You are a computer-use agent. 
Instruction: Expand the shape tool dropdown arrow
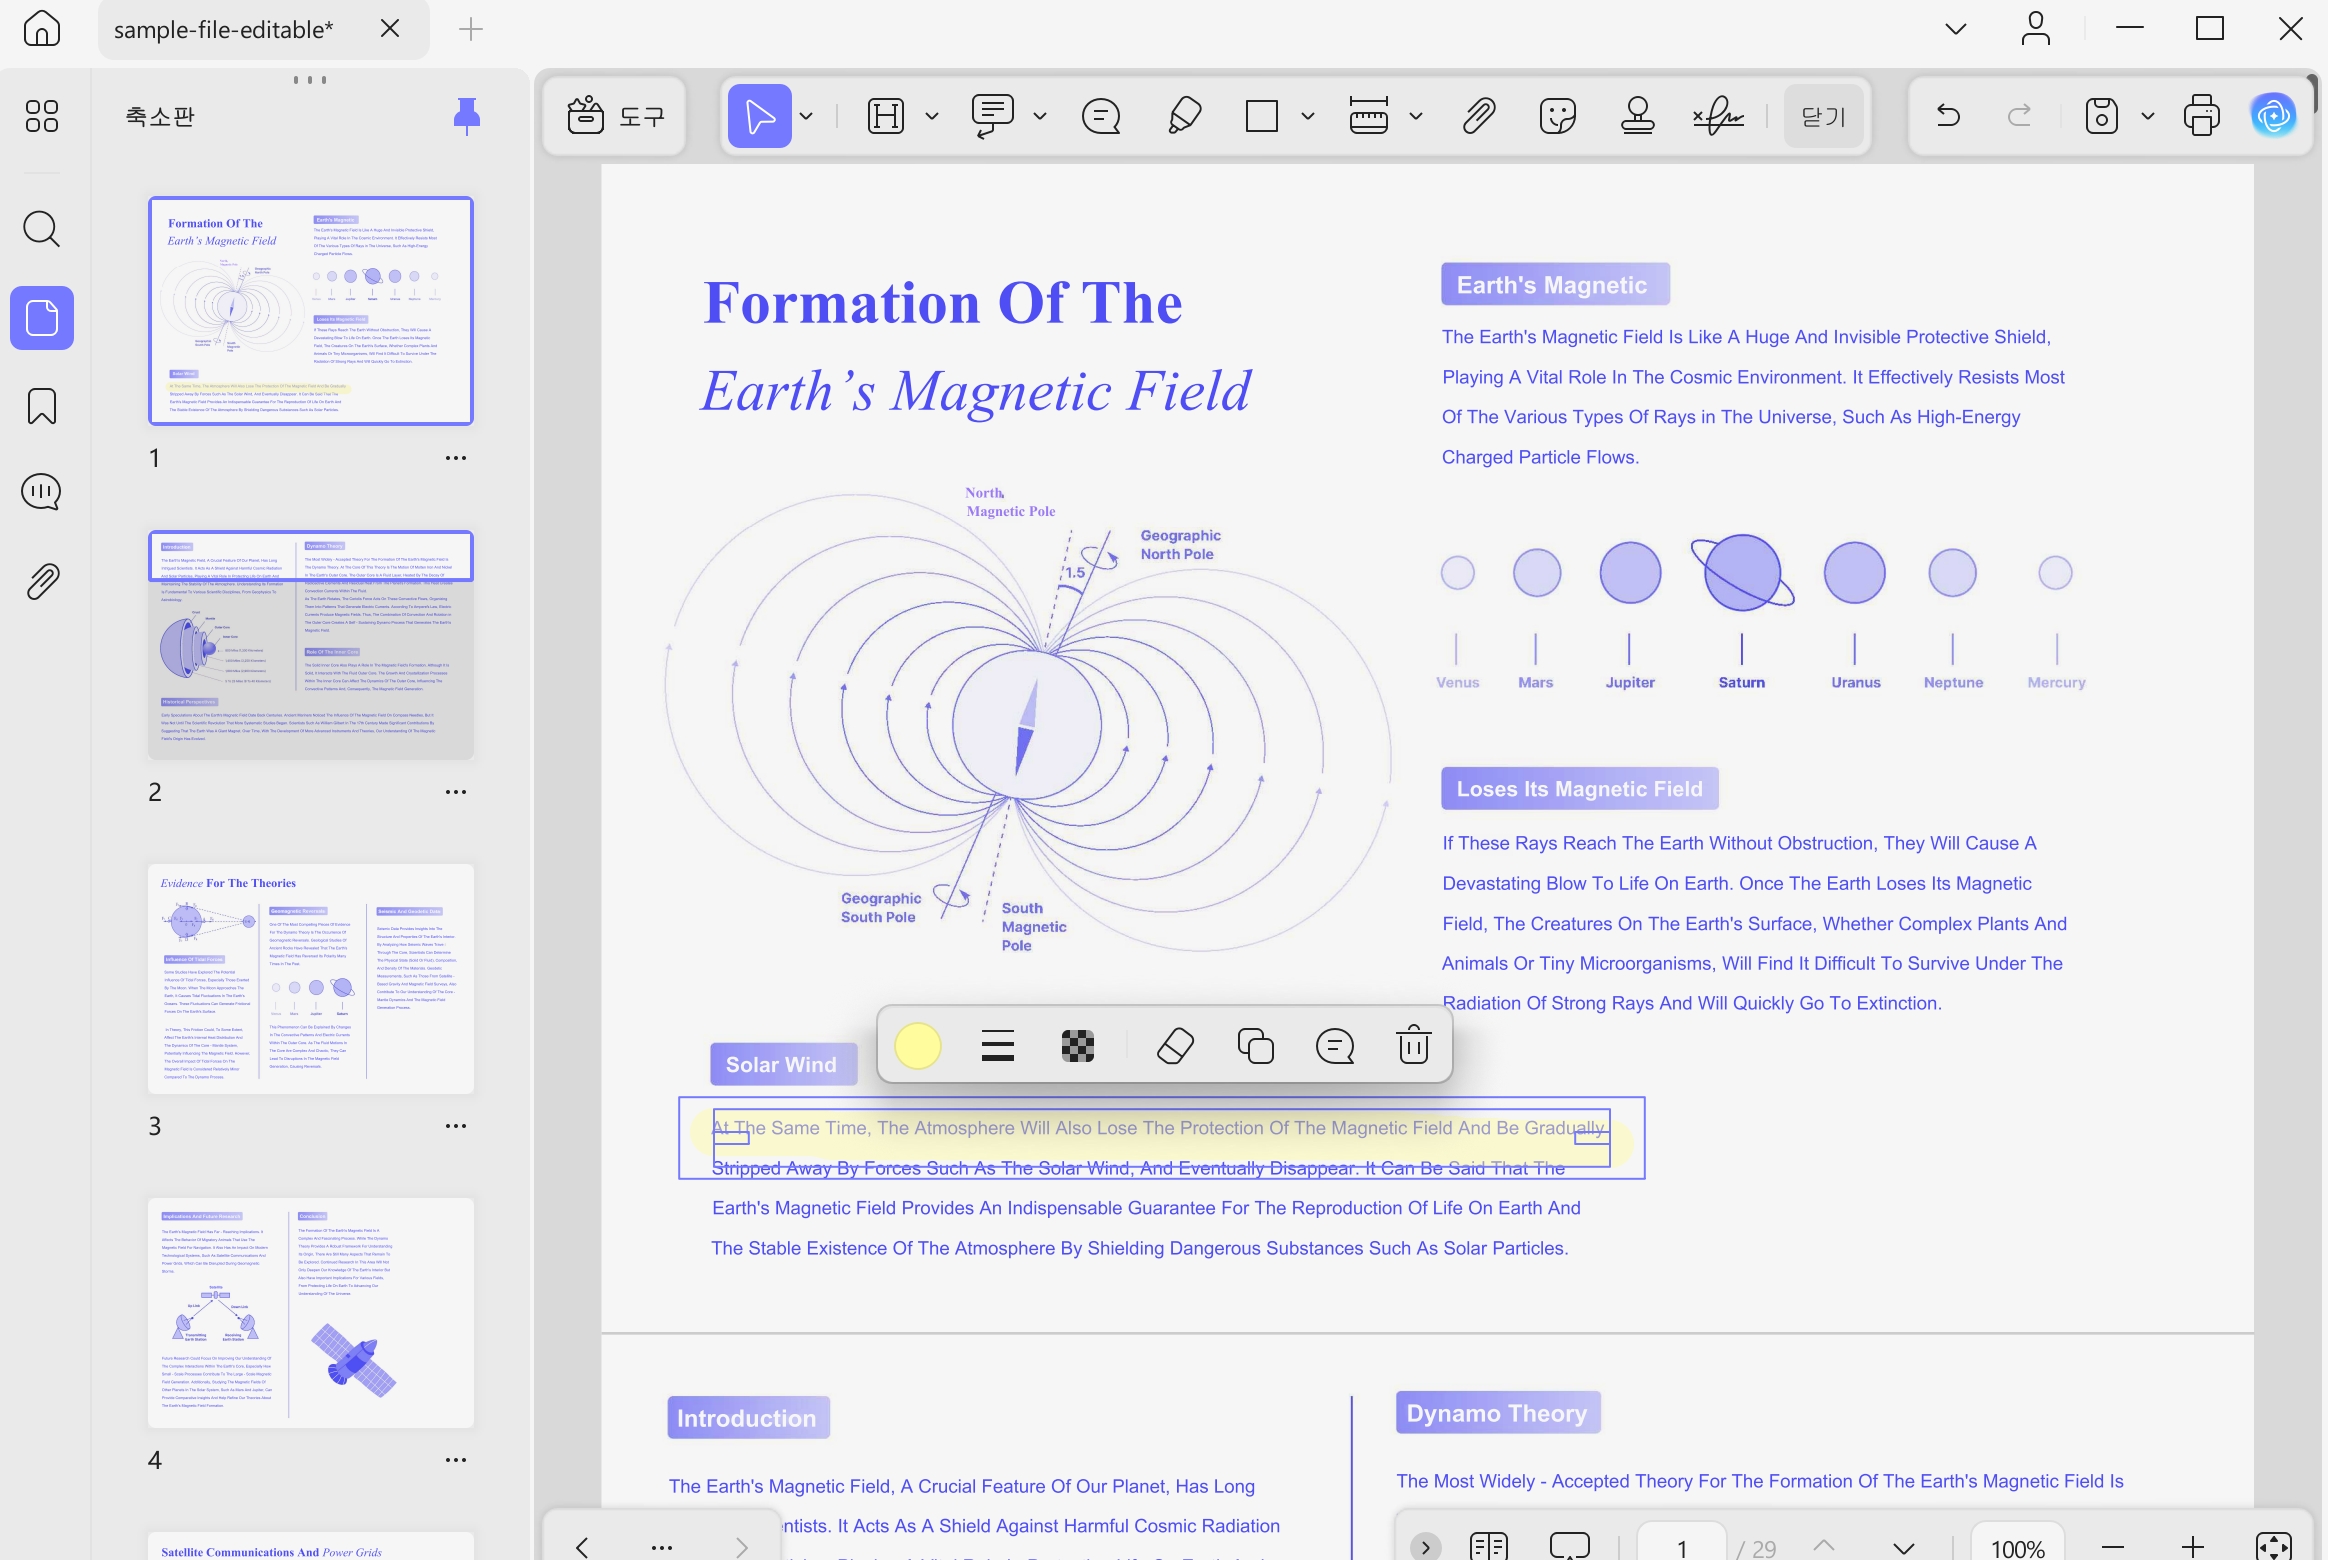(1307, 116)
